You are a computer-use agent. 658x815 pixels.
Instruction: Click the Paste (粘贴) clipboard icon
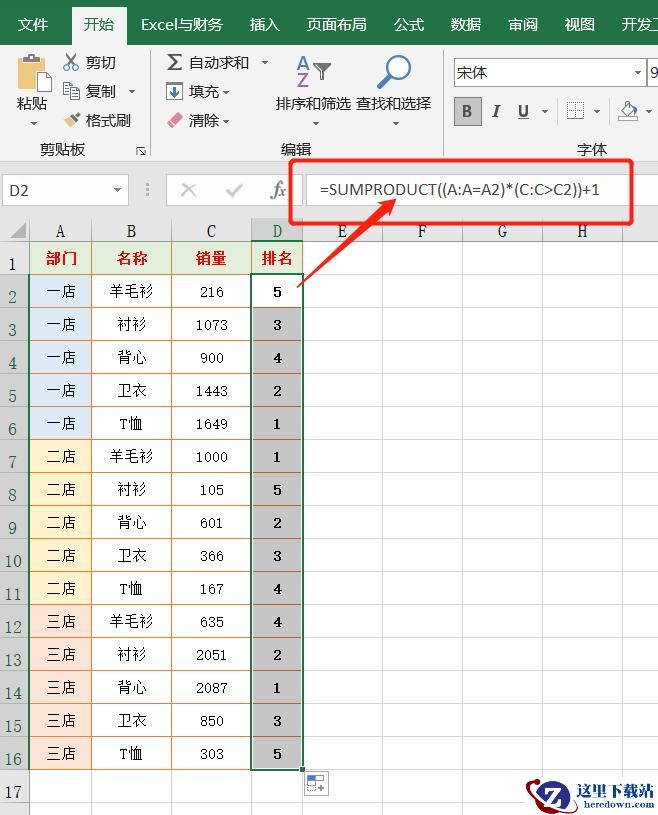pos(34,73)
